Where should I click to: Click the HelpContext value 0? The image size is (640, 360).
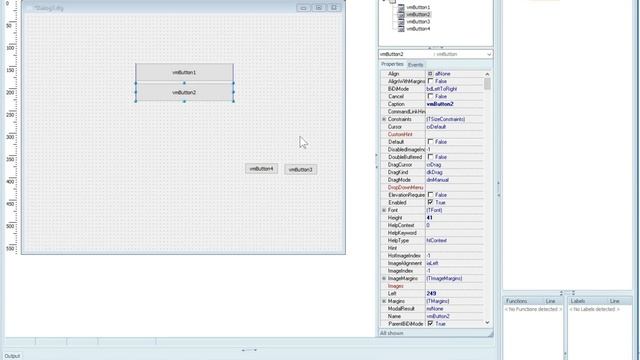[428, 225]
